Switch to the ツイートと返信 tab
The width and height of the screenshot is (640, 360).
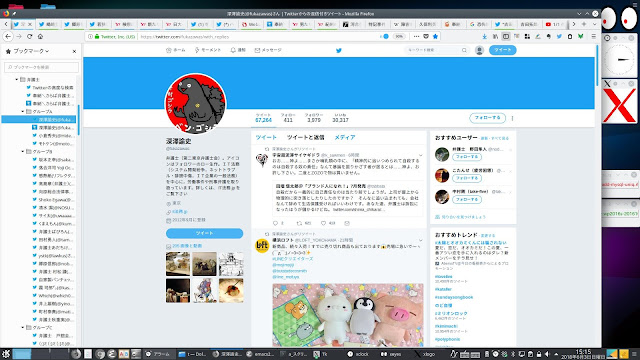click(305, 138)
